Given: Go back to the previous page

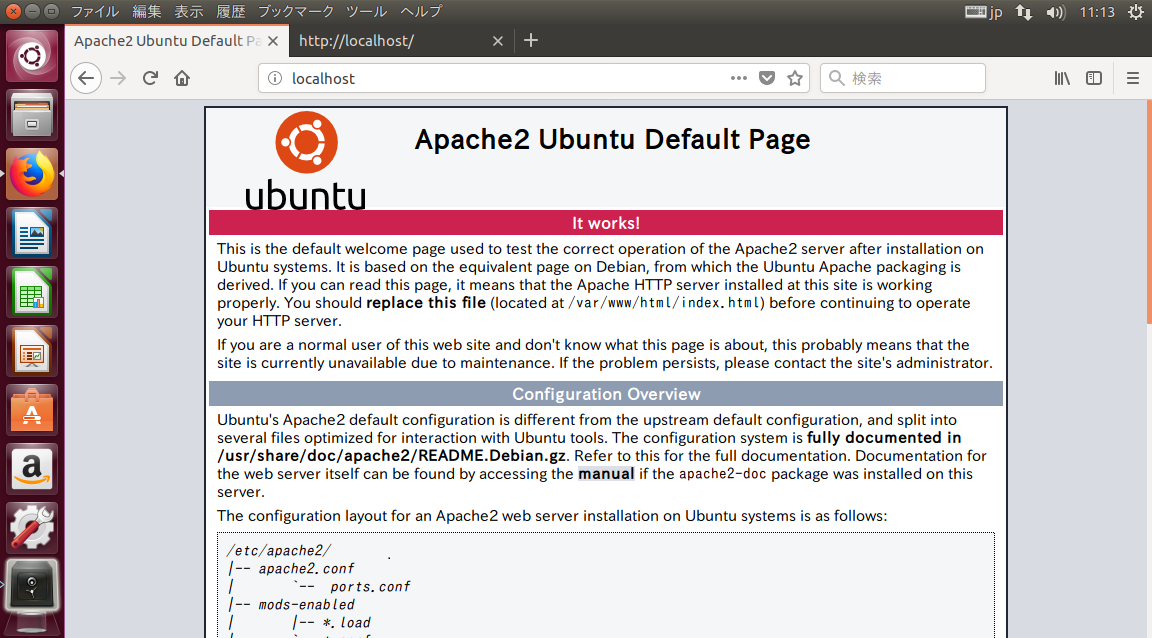Looking at the screenshot, I should click(x=86, y=78).
